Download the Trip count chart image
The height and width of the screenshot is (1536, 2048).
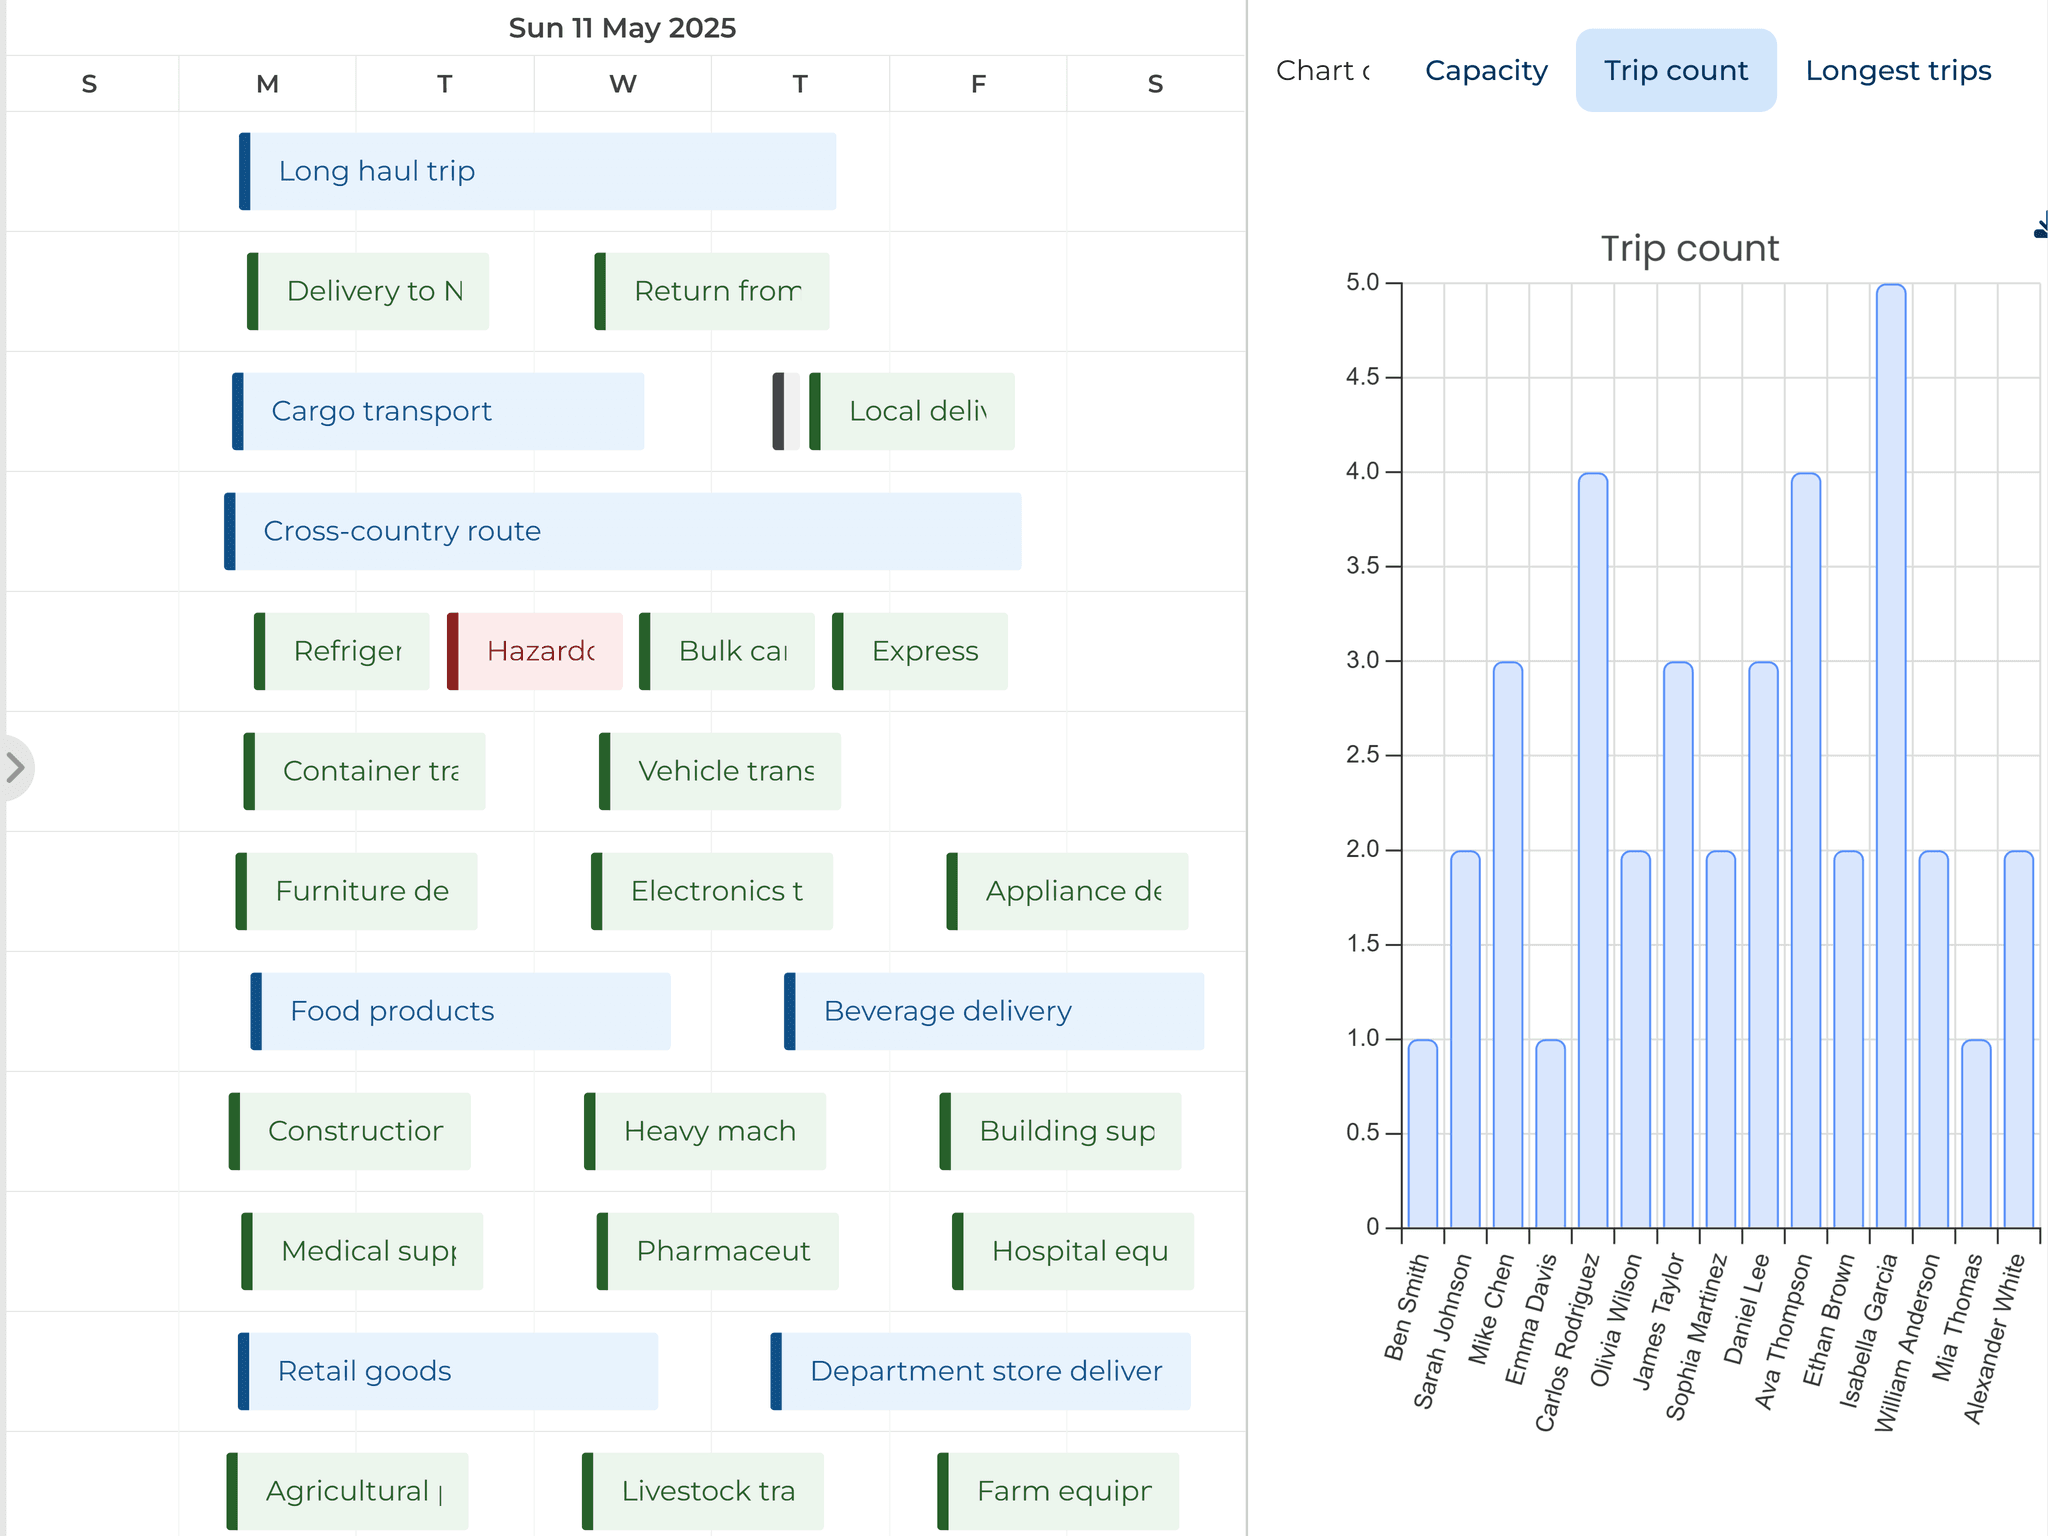2042,227
